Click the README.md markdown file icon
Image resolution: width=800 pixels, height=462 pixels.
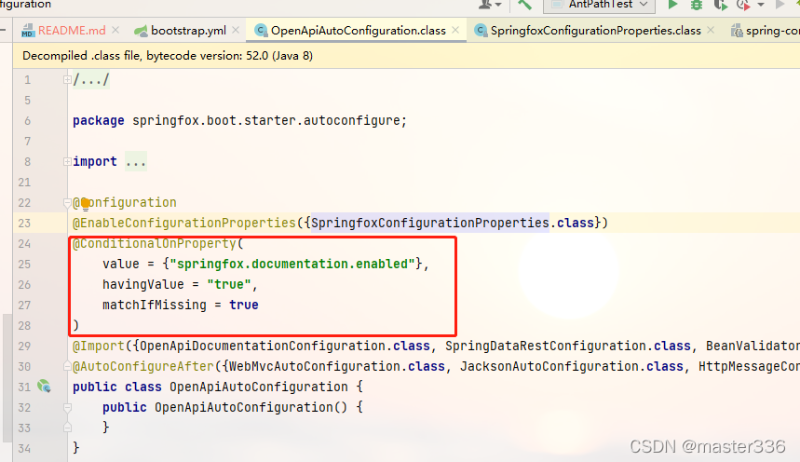28,31
